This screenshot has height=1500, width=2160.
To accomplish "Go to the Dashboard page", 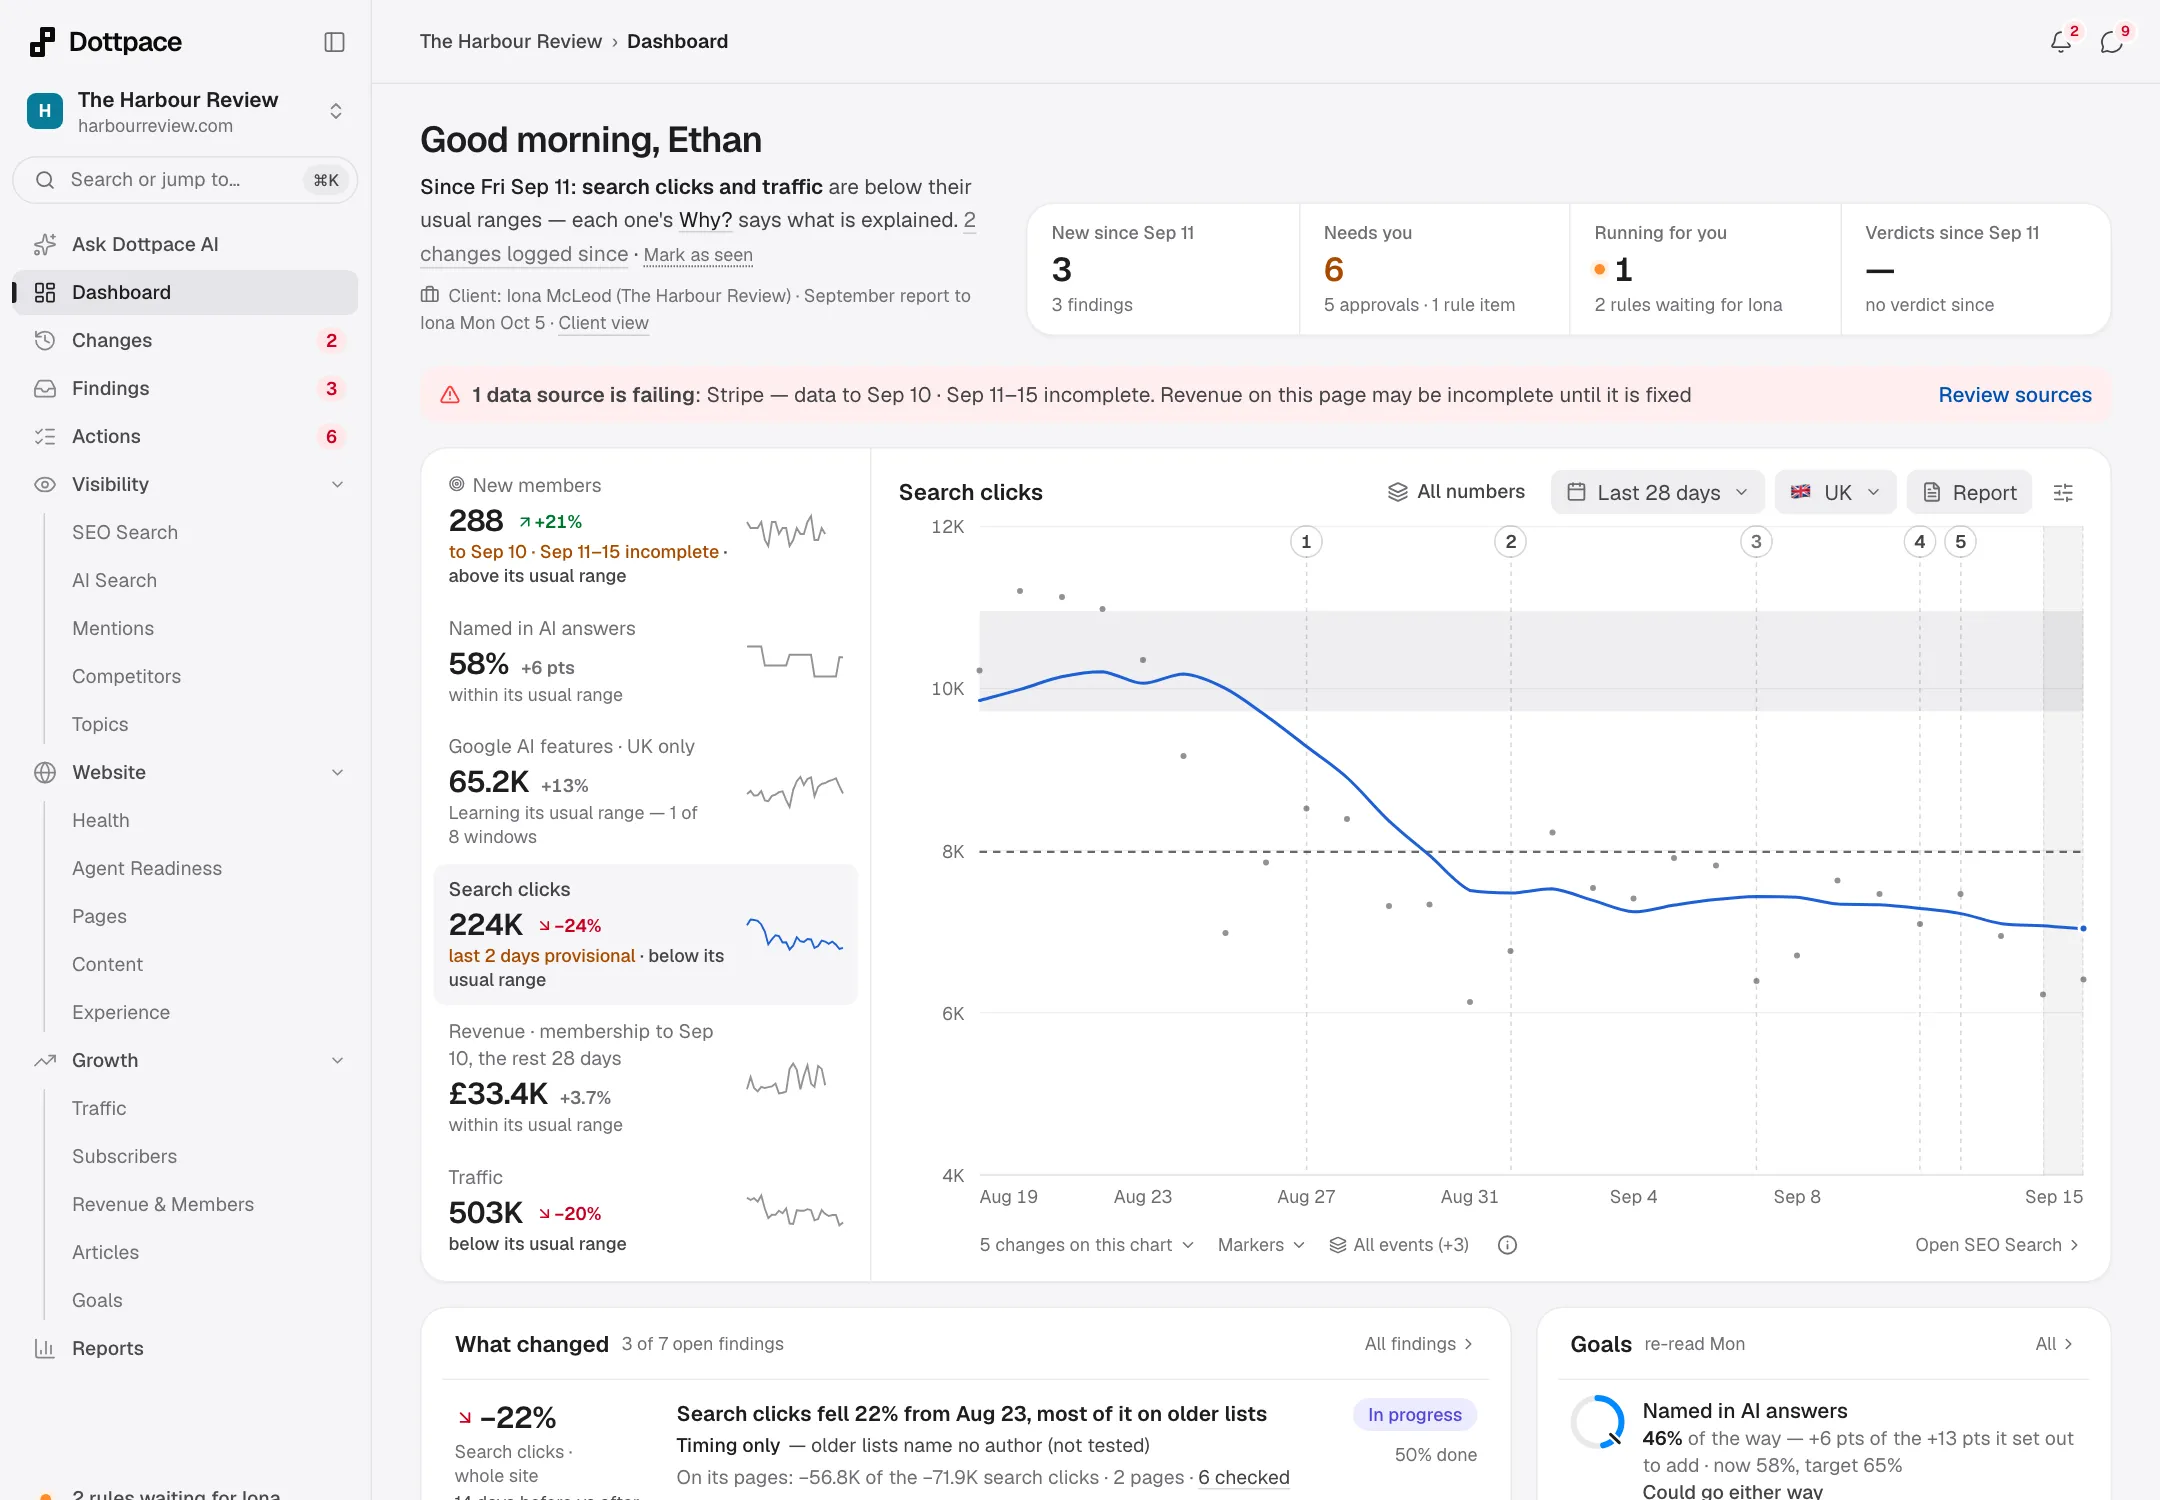I will tap(185, 292).
